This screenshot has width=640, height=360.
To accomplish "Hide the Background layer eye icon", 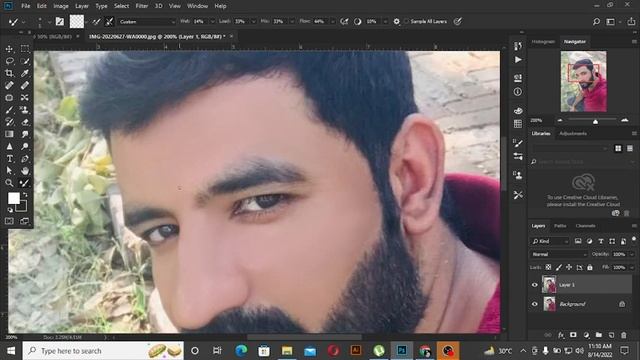I will tap(535, 304).
